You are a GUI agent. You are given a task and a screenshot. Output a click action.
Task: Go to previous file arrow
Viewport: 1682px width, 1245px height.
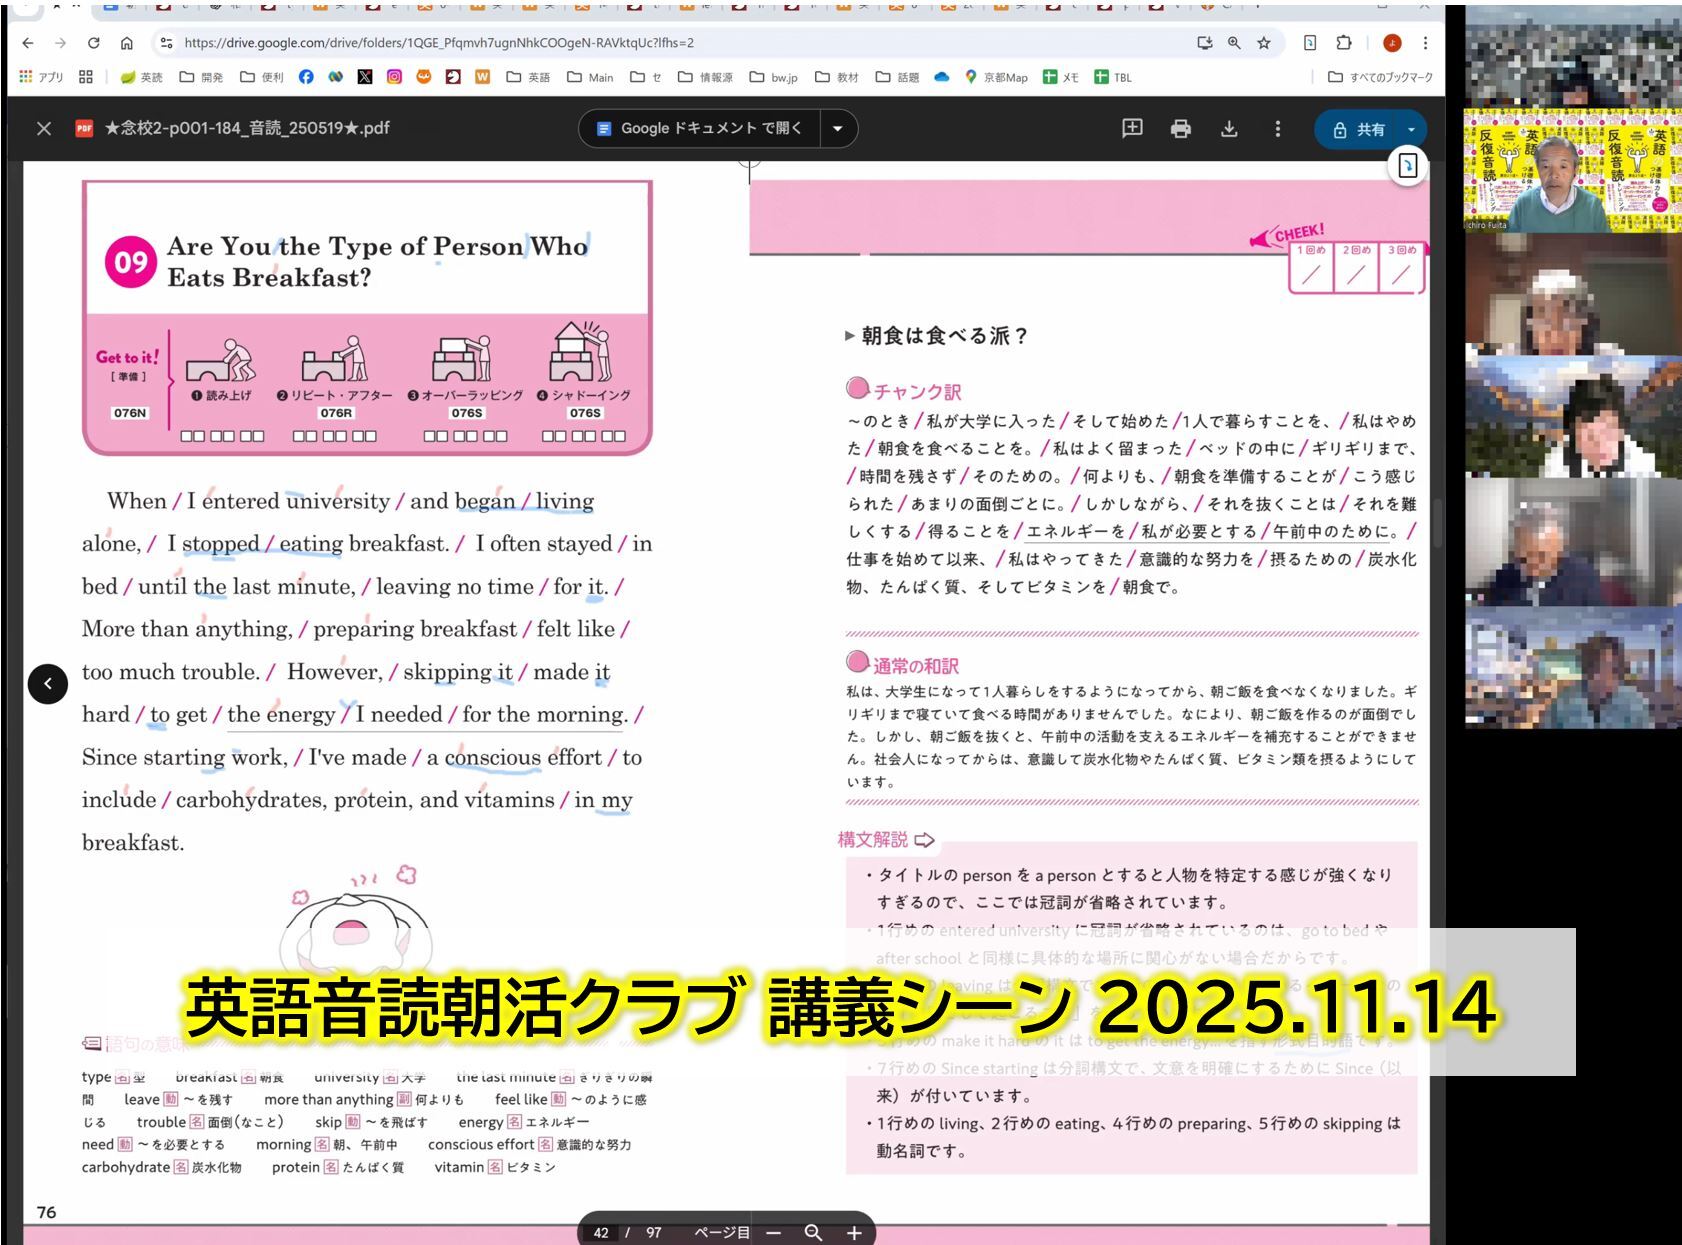(x=48, y=684)
